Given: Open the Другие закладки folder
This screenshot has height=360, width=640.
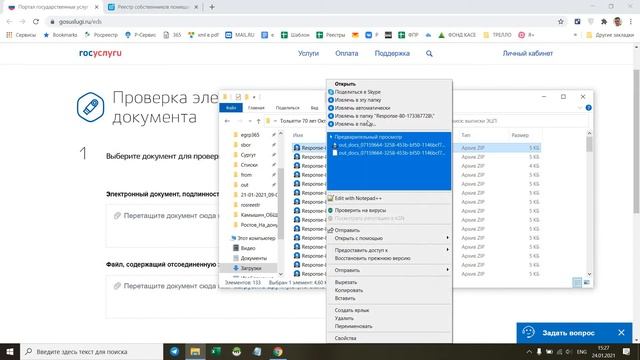Looking at the screenshot, I should [x=610, y=35].
